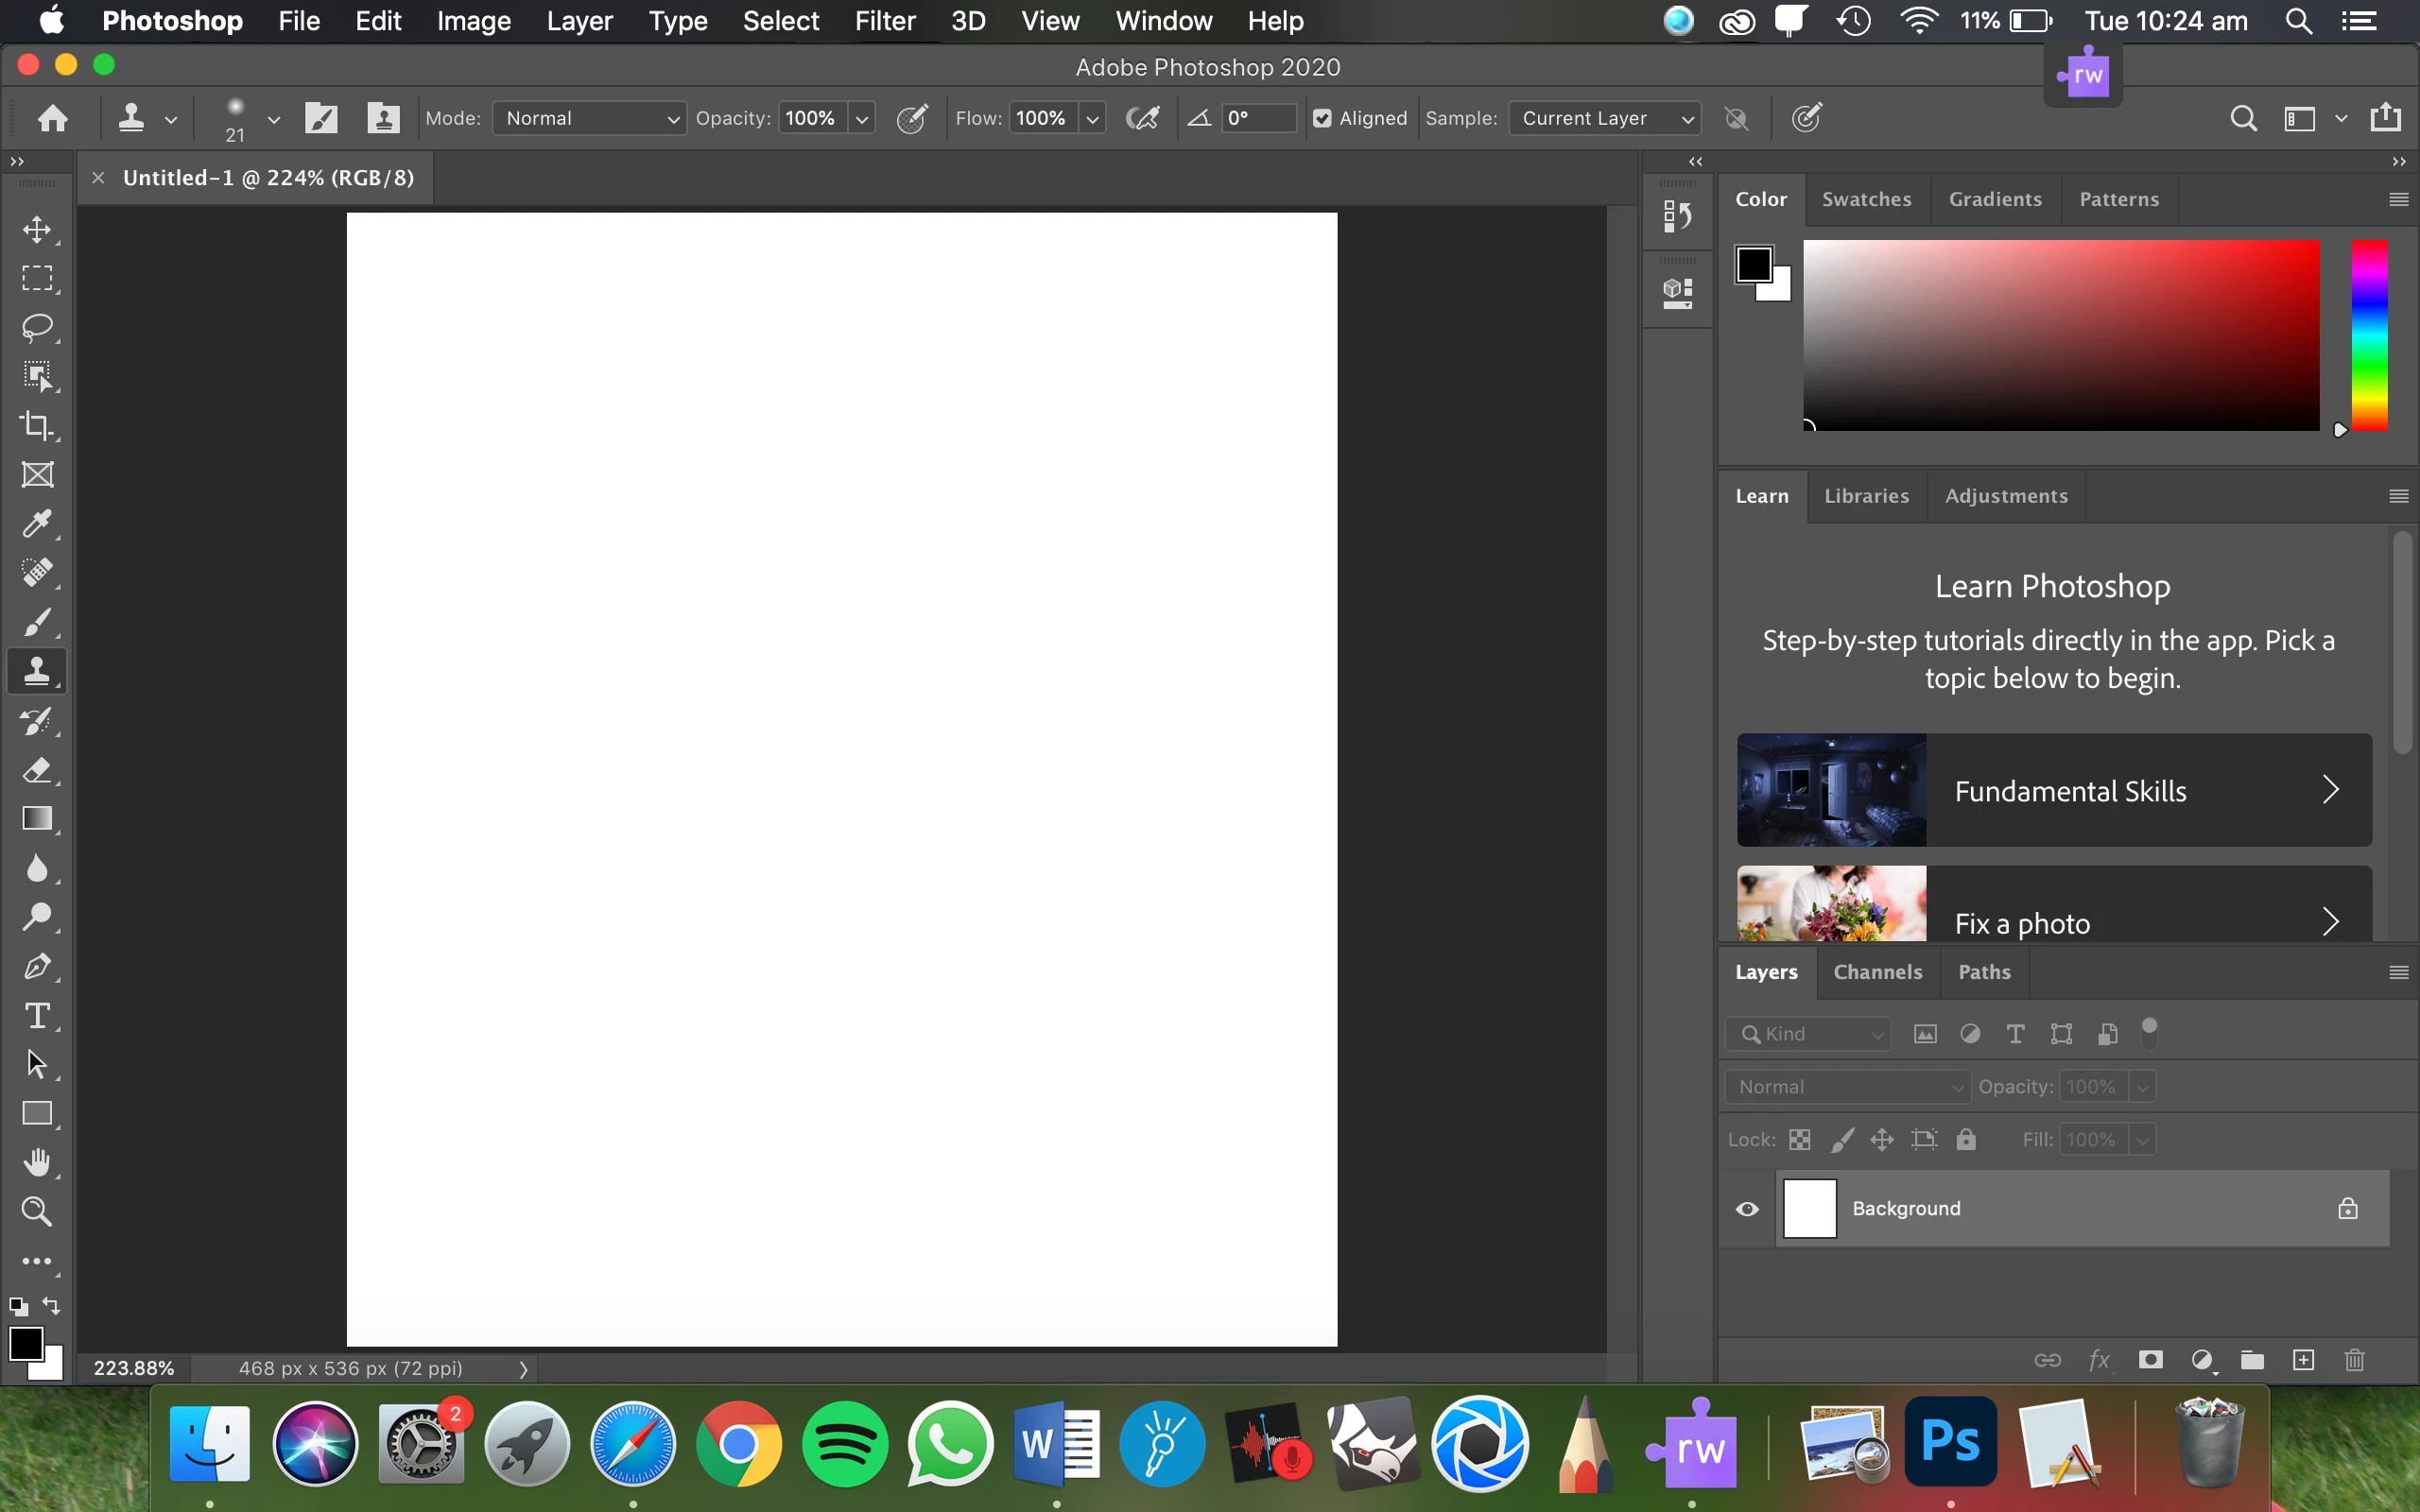Open the Mode dropdown set to Normal

590,118
